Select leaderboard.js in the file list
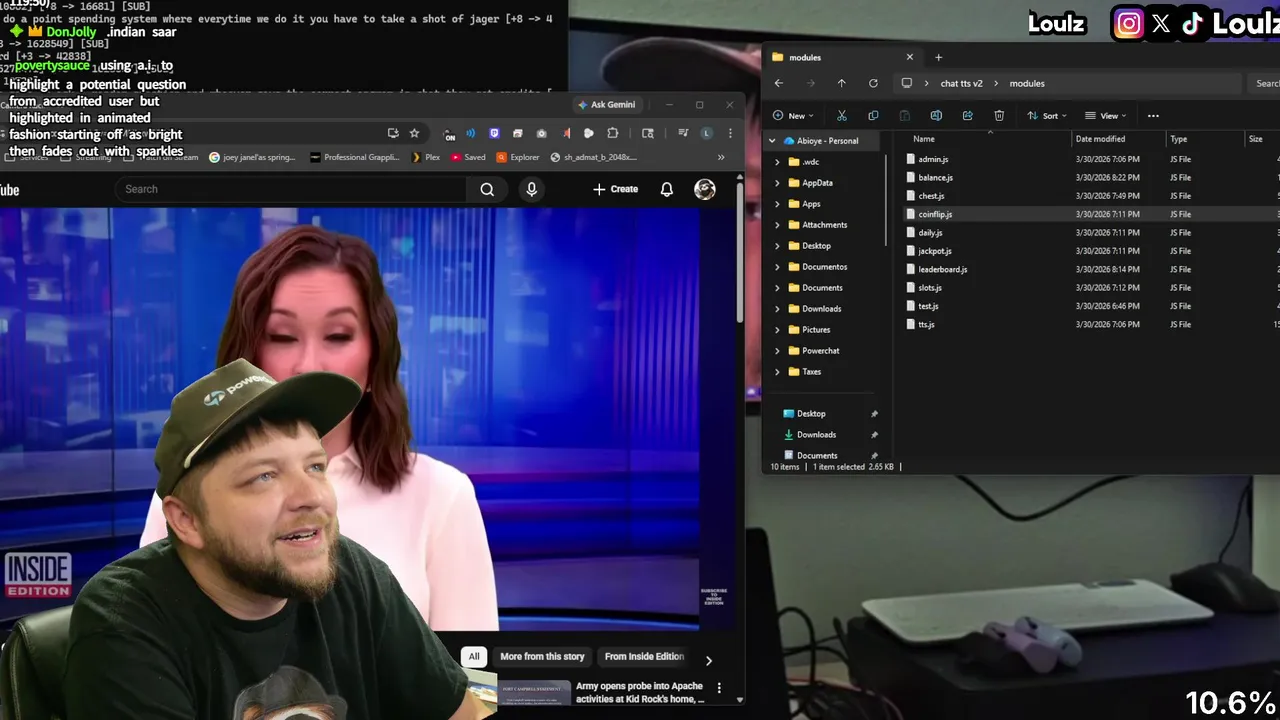Screen dimensions: 1280x720 [942, 269]
